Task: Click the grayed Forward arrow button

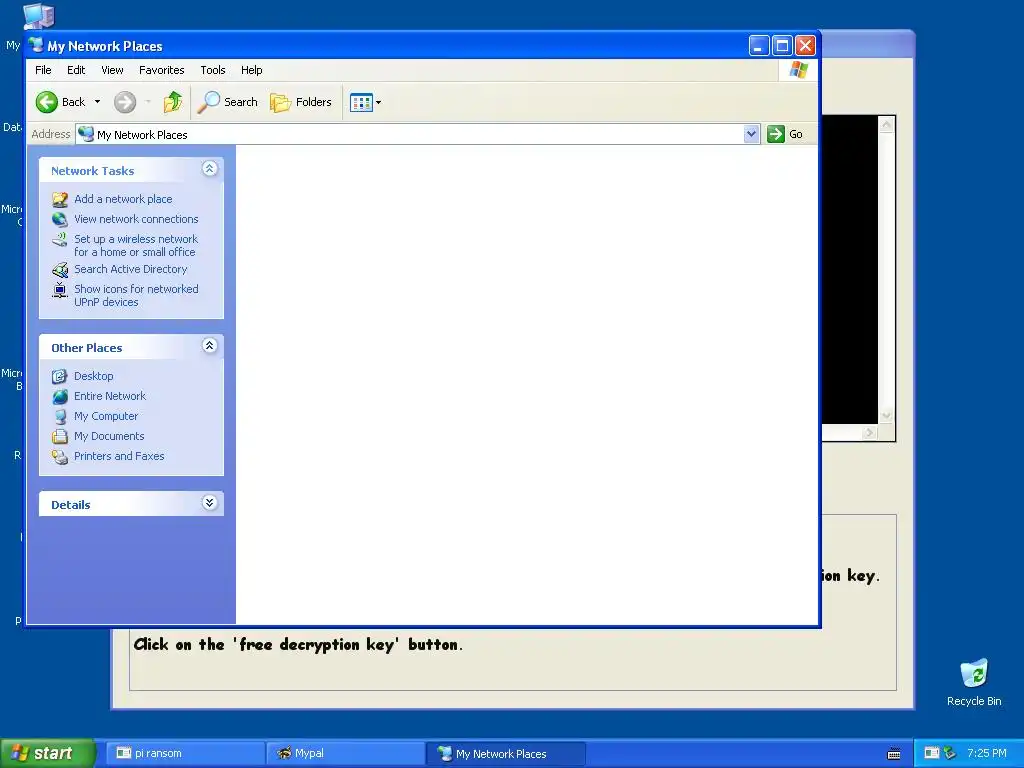Action: 125,102
